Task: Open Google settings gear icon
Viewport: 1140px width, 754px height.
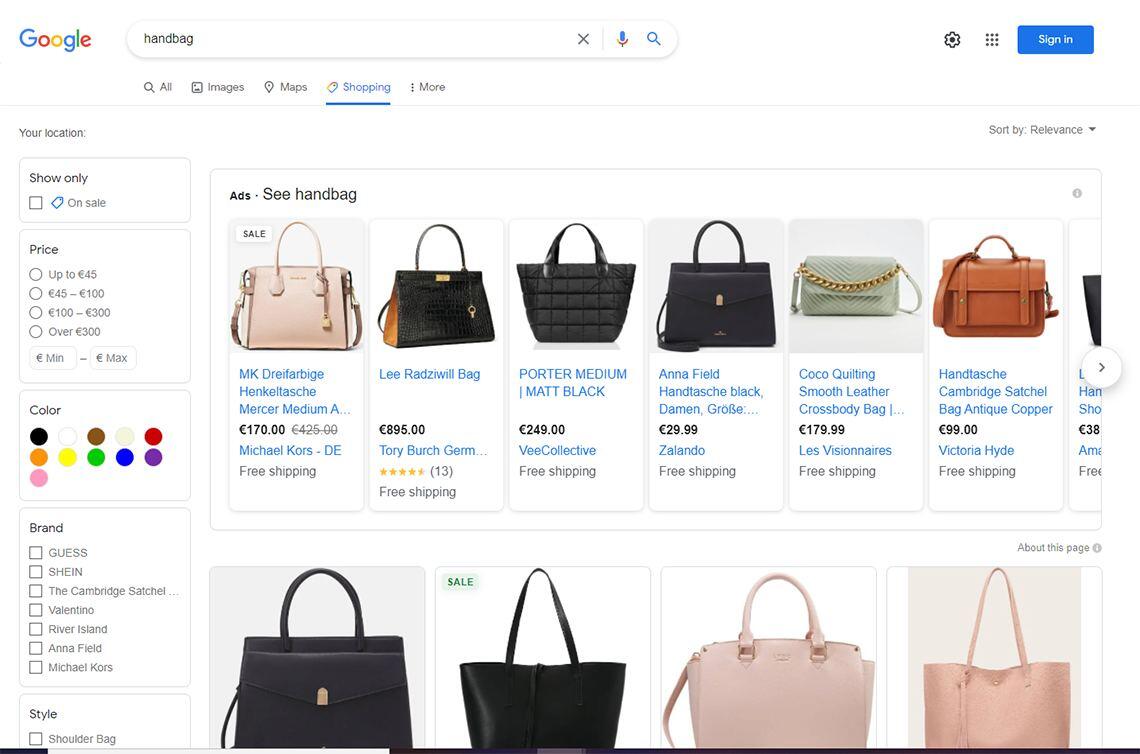Action: (x=952, y=40)
